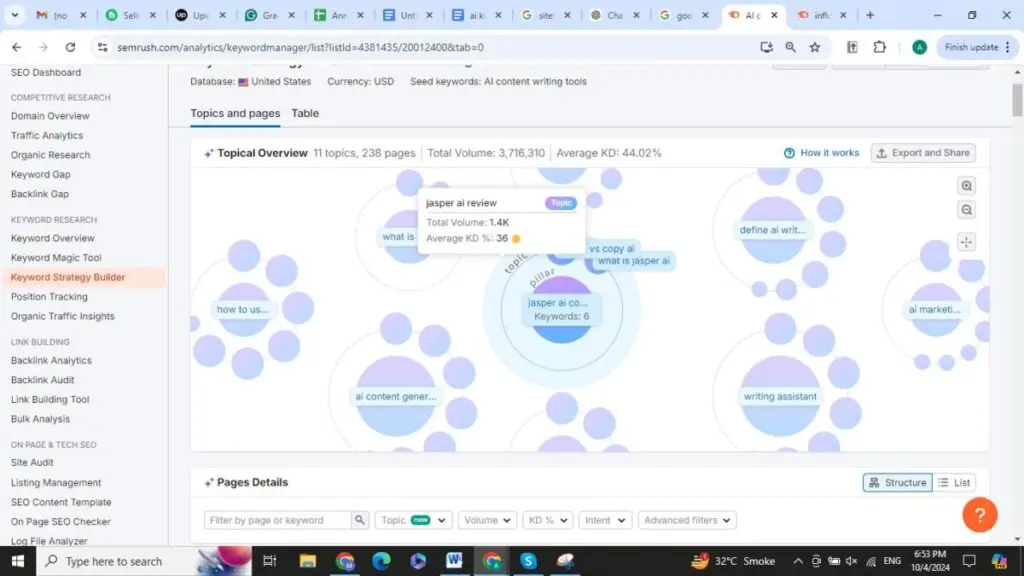Open Keyword Magic Tool in the sidebar
Viewport: 1024px width, 576px height.
56,258
